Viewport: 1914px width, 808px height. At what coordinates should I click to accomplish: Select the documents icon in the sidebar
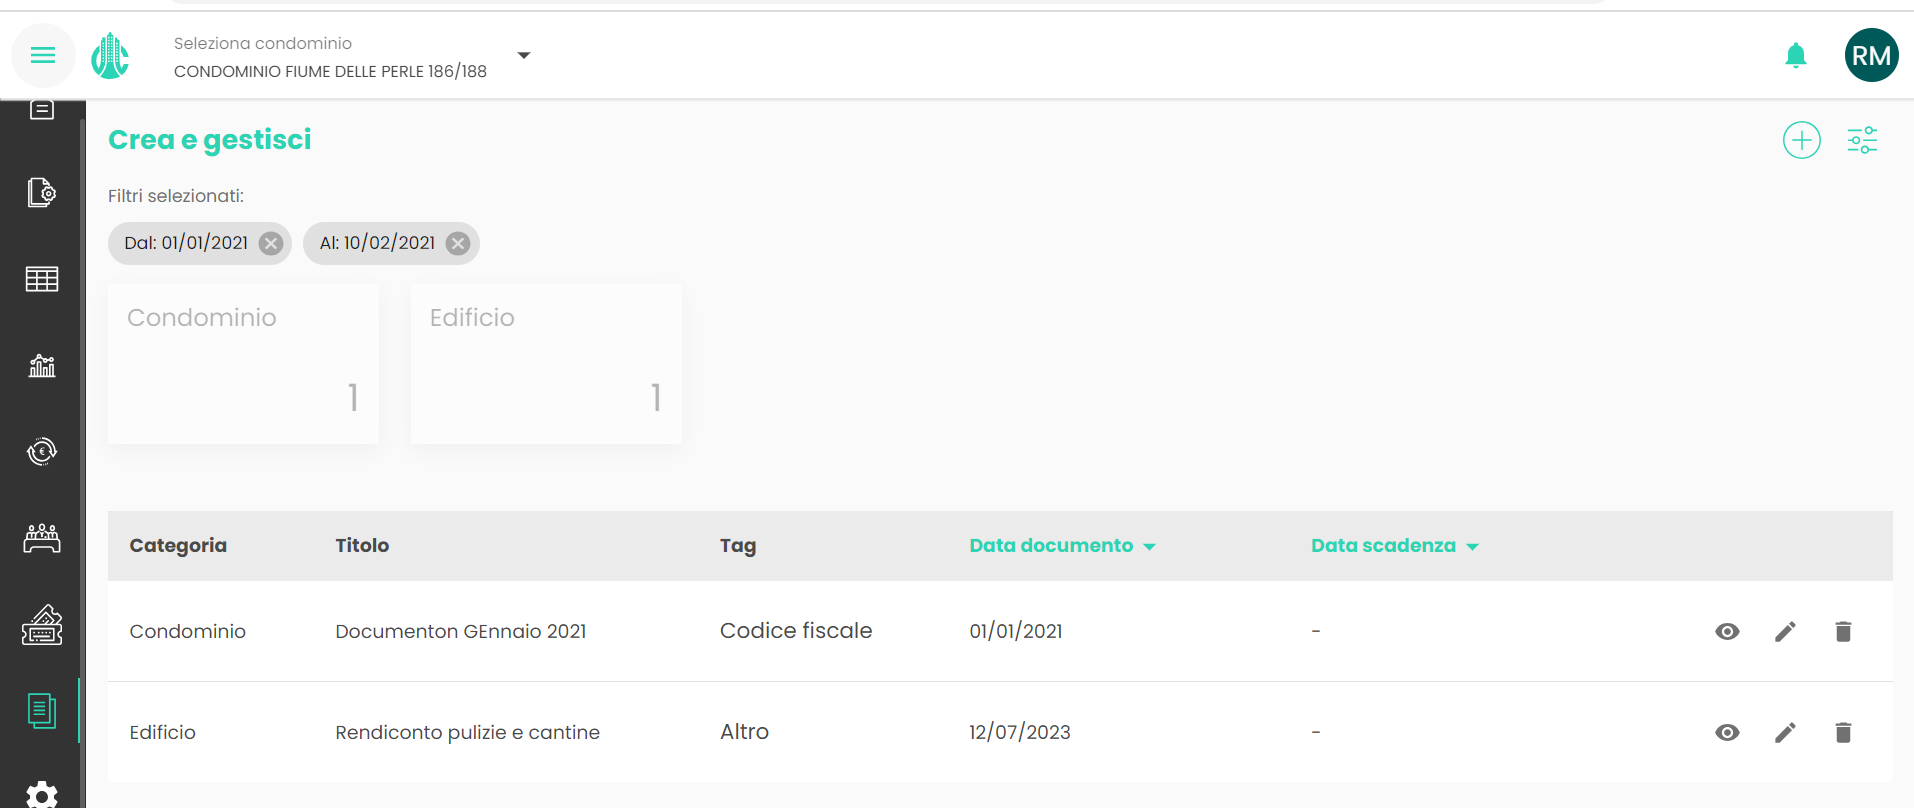click(x=42, y=711)
